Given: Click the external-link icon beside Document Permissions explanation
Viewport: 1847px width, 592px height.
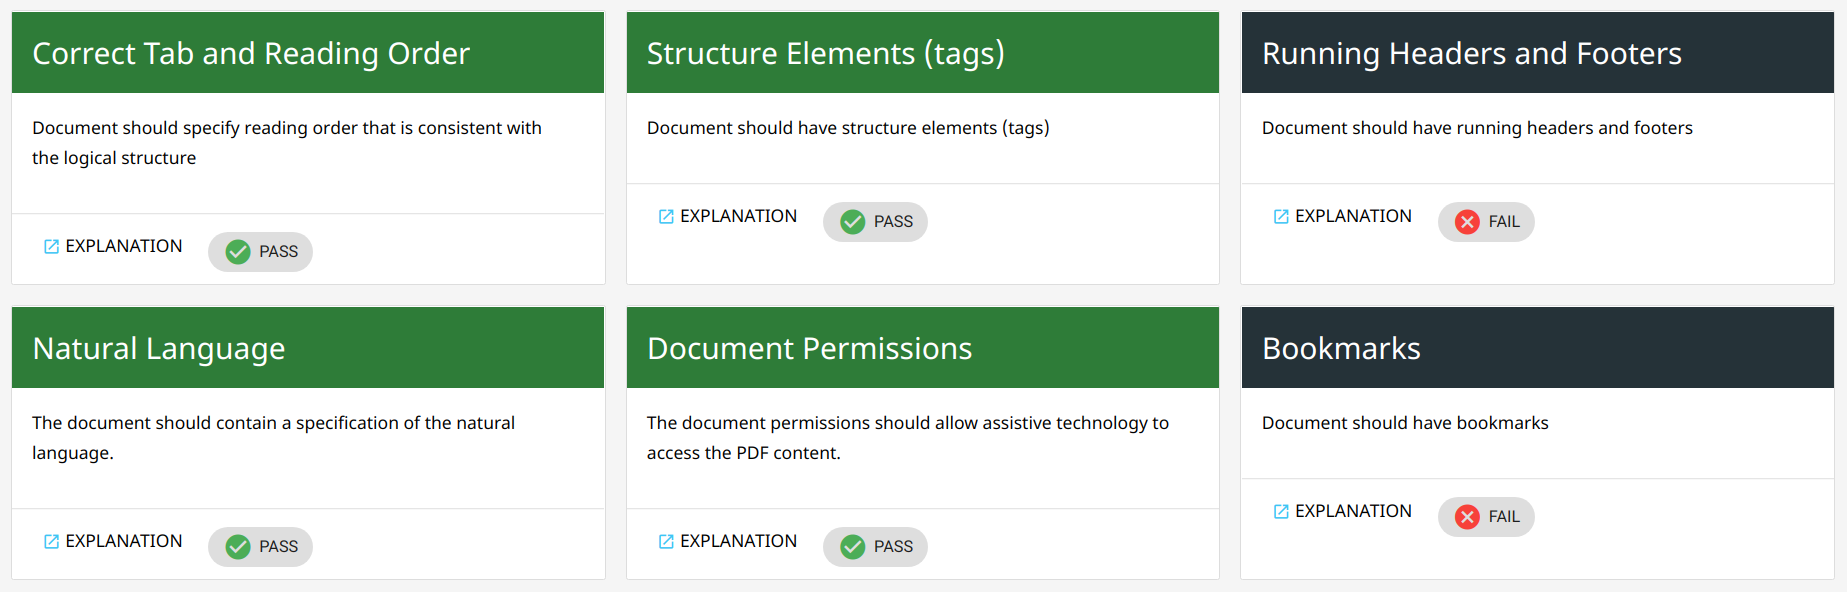Looking at the screenshot, I should [x=666, y=540].
